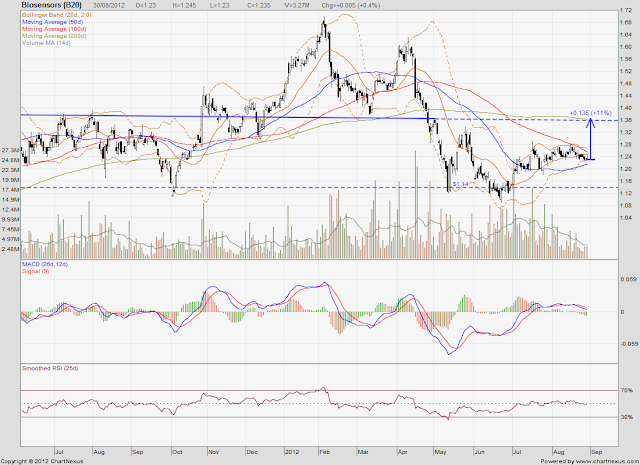Click the Biosensors (B20) chart title
Screen dimensions: 640x465
point(51,5)
